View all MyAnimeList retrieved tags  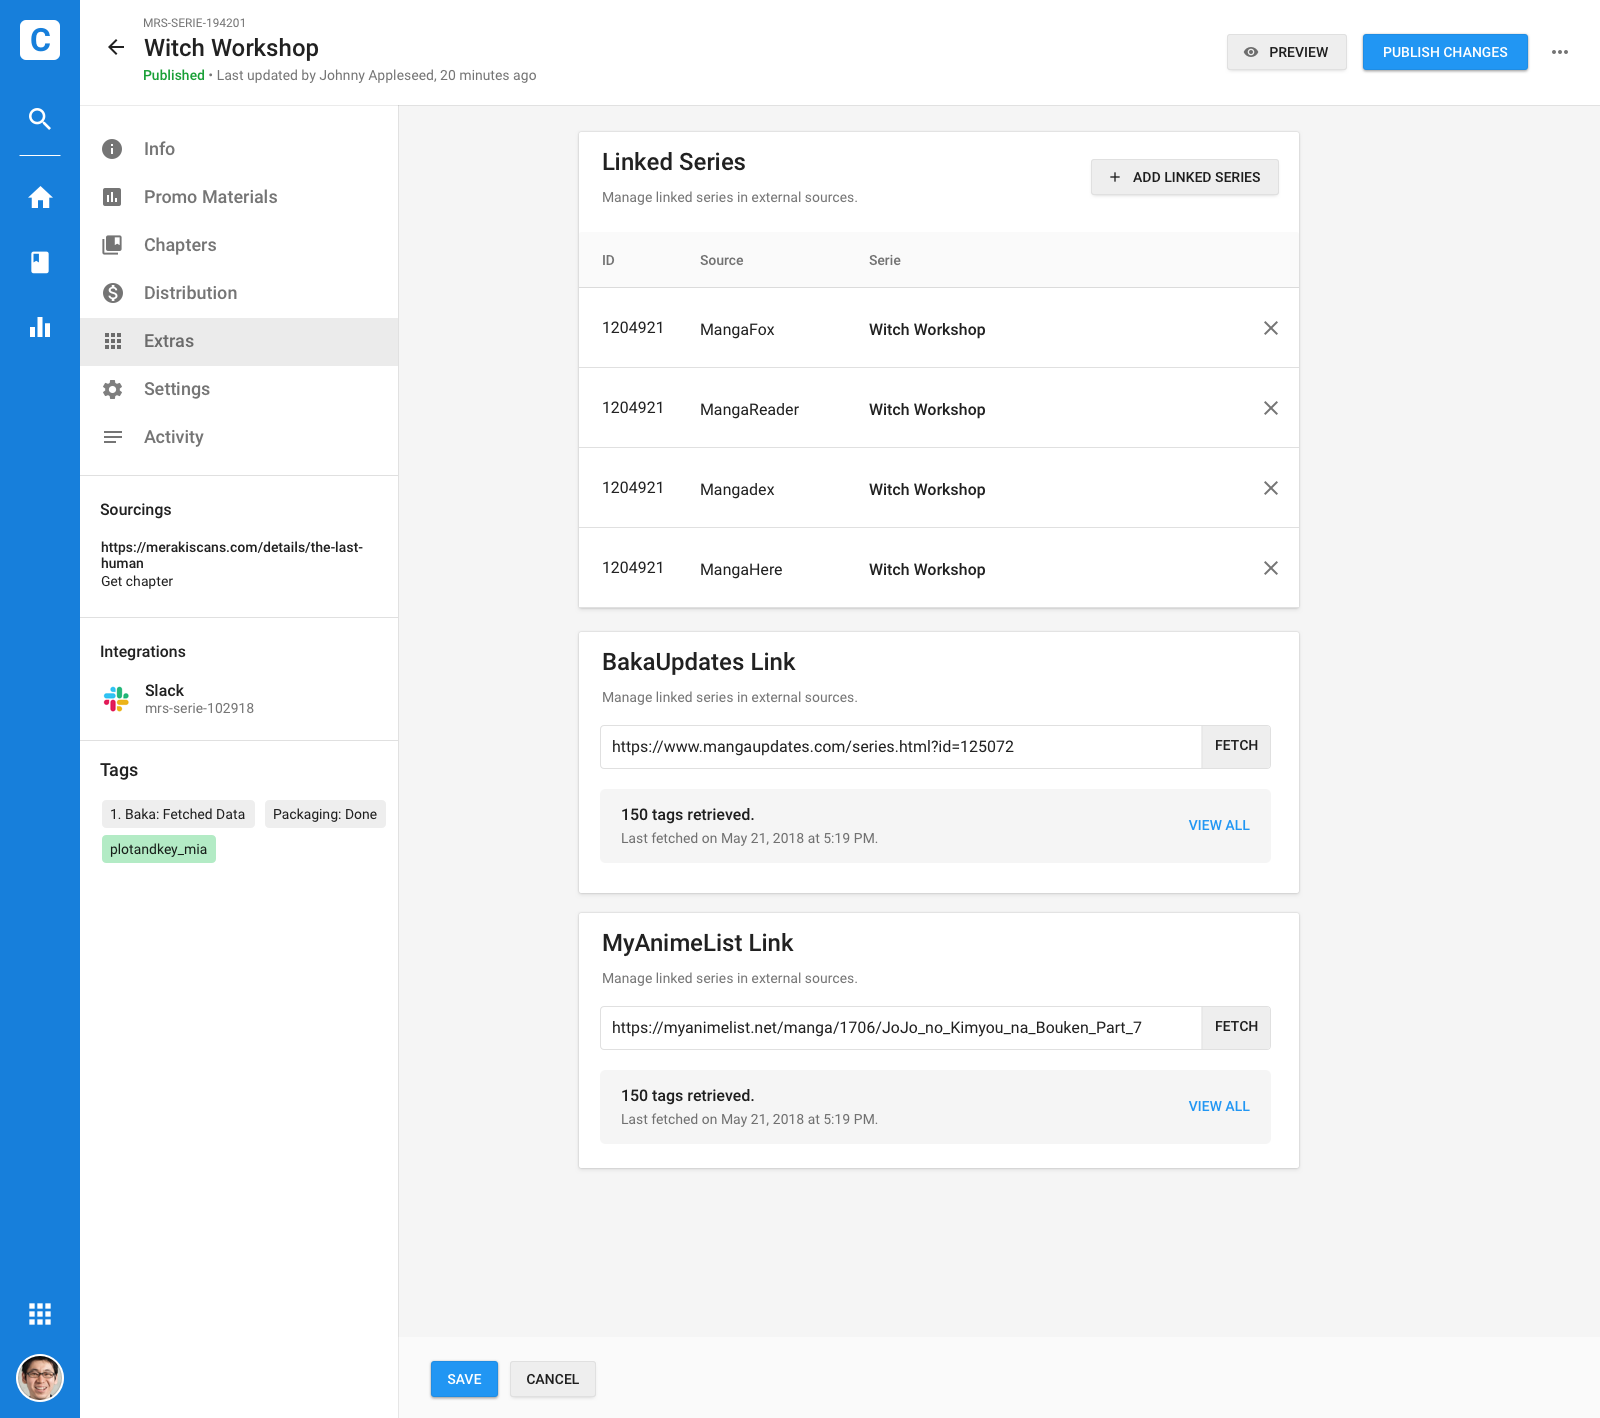pos(1219,1106)
